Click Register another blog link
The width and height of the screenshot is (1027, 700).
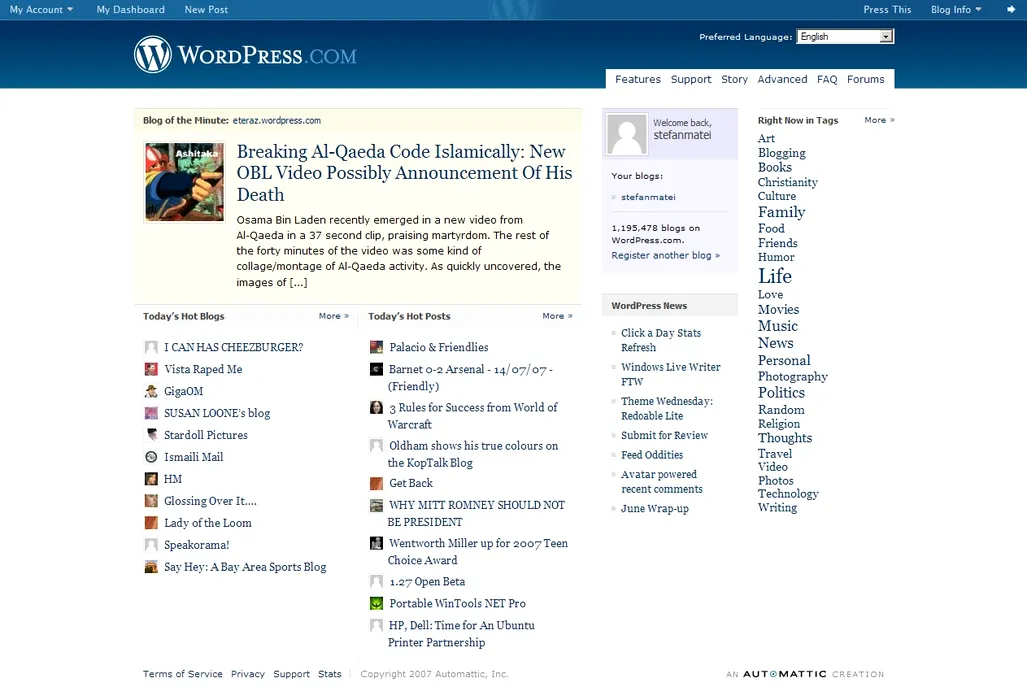coord(665,255)
